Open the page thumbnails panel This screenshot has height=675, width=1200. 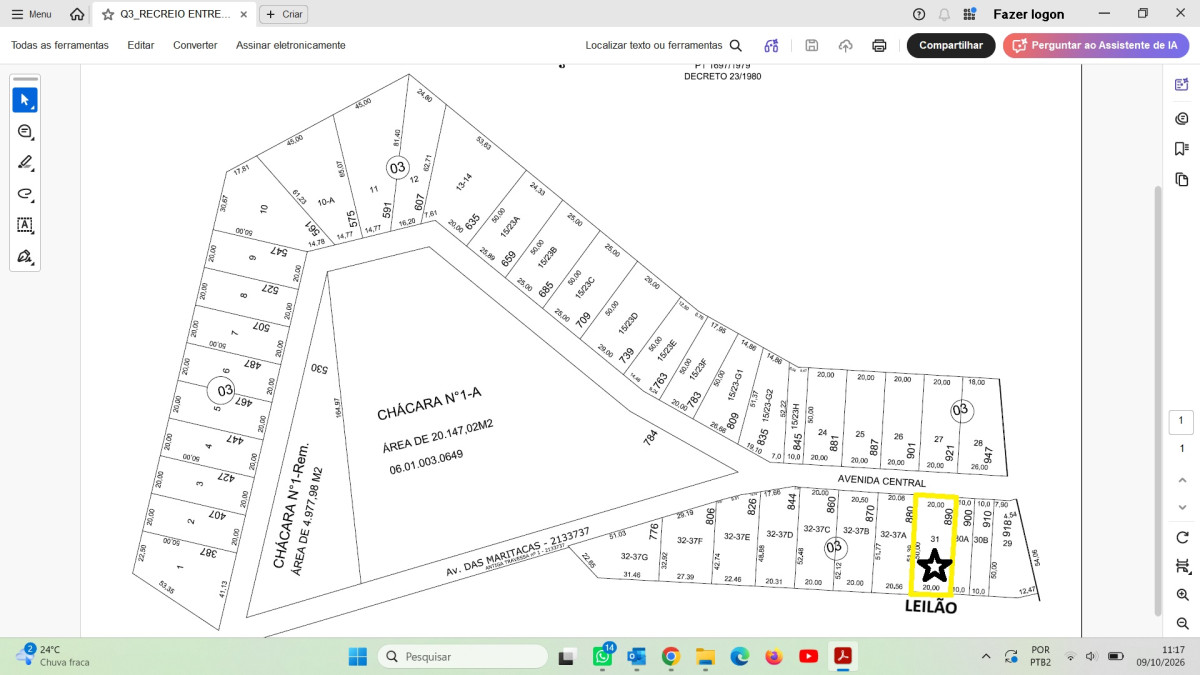tap(1182, 179)
